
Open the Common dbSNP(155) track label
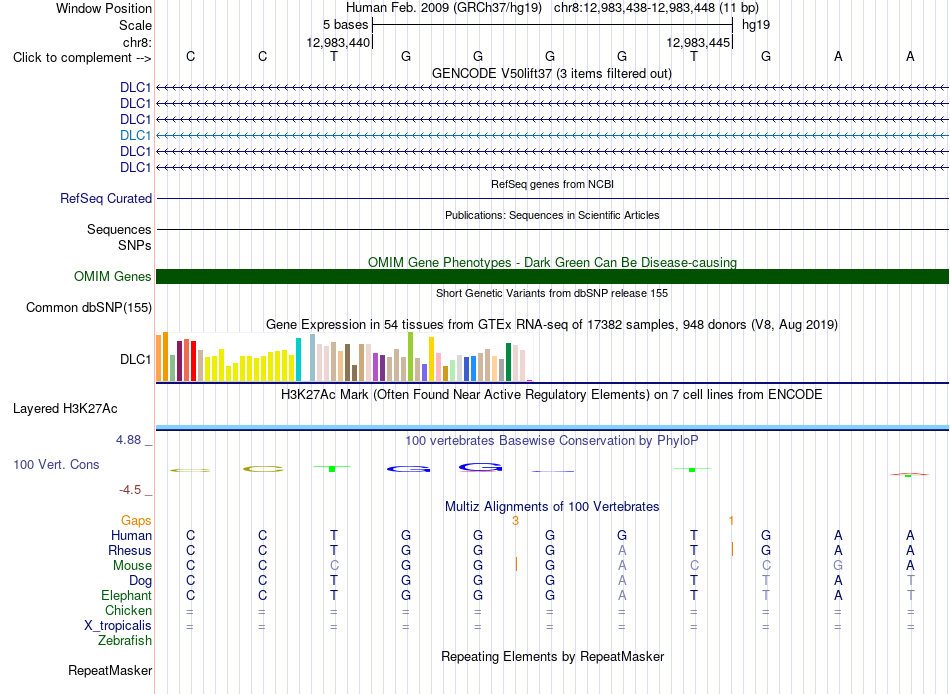(89, 307)
